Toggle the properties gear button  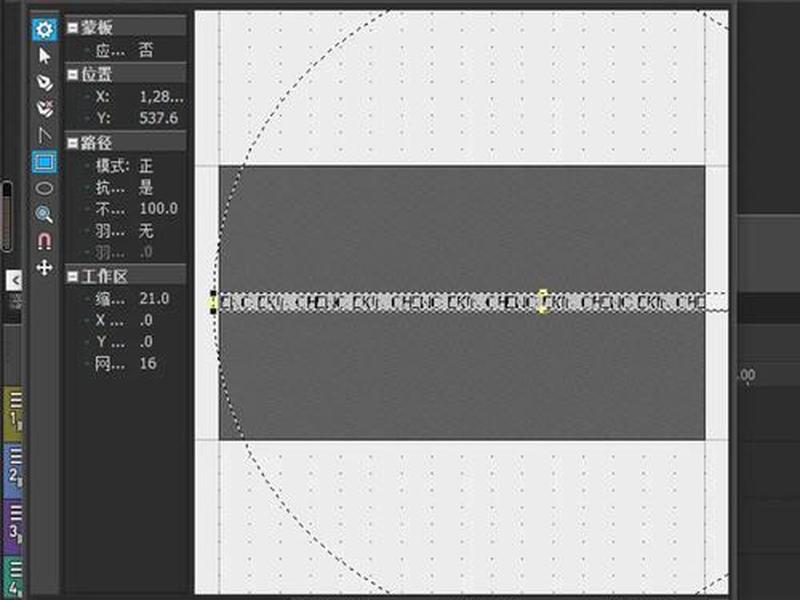[x=44, y=29]
